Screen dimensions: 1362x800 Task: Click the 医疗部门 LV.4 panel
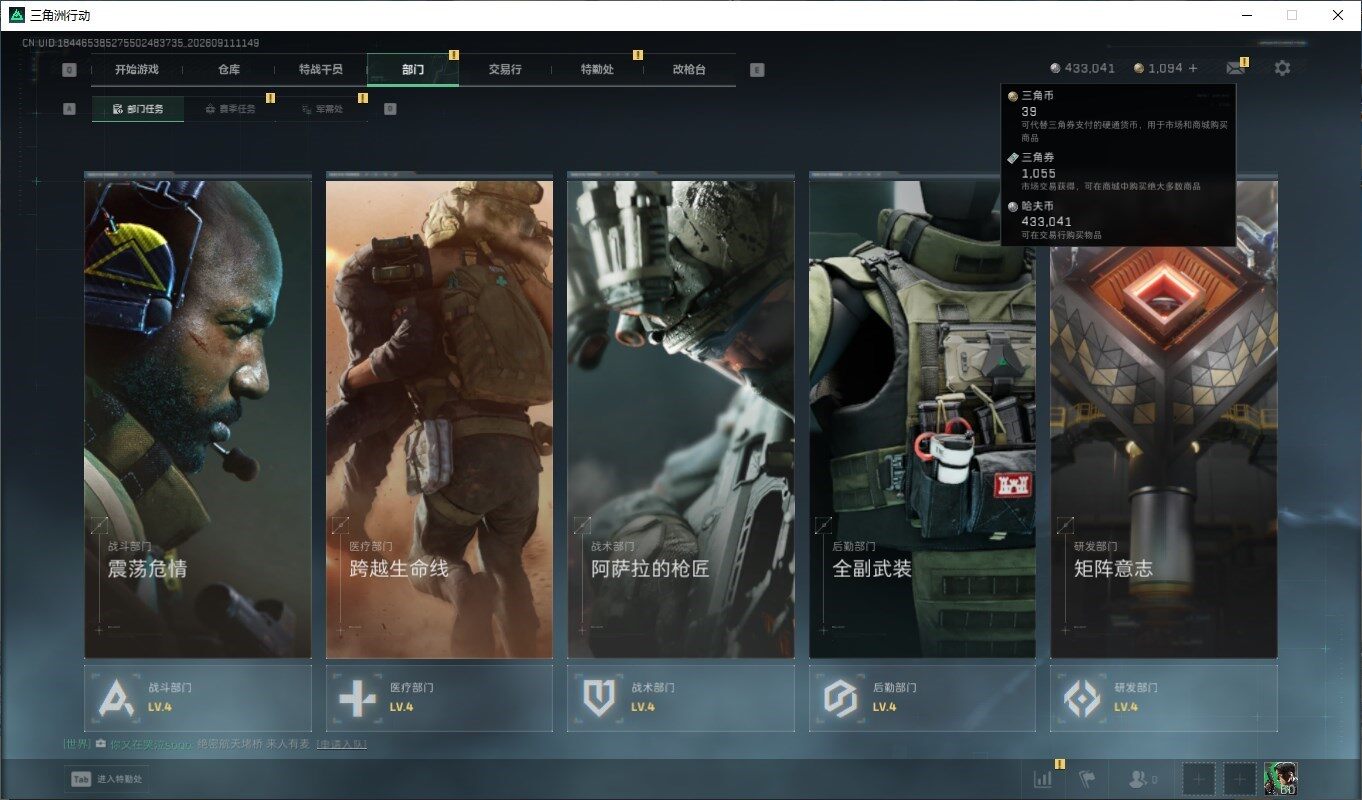[x=439, y=698]
